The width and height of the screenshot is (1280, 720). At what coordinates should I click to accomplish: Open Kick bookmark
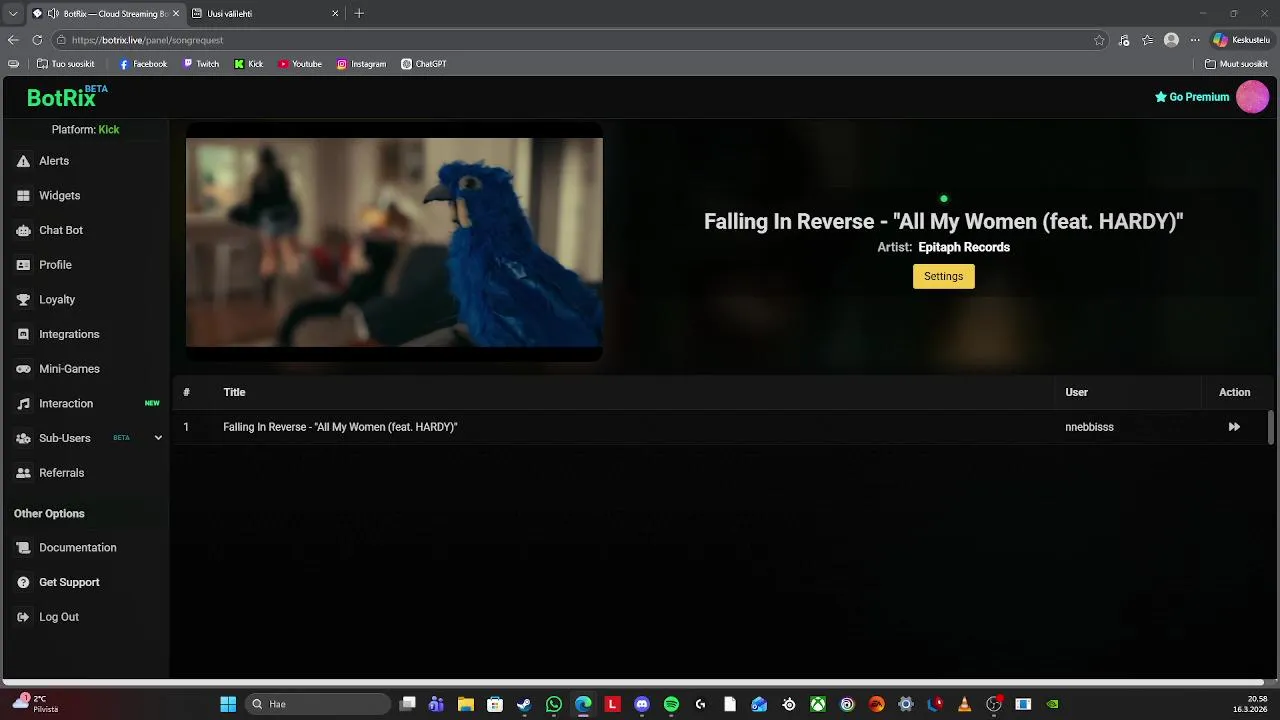click(249, 64)
